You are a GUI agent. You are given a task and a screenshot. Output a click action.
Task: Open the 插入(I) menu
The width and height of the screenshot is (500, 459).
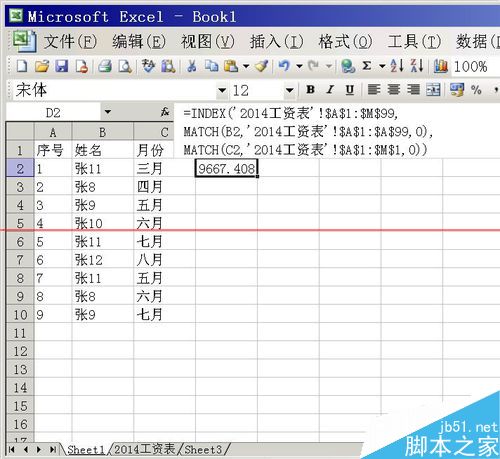pos(277,42)
